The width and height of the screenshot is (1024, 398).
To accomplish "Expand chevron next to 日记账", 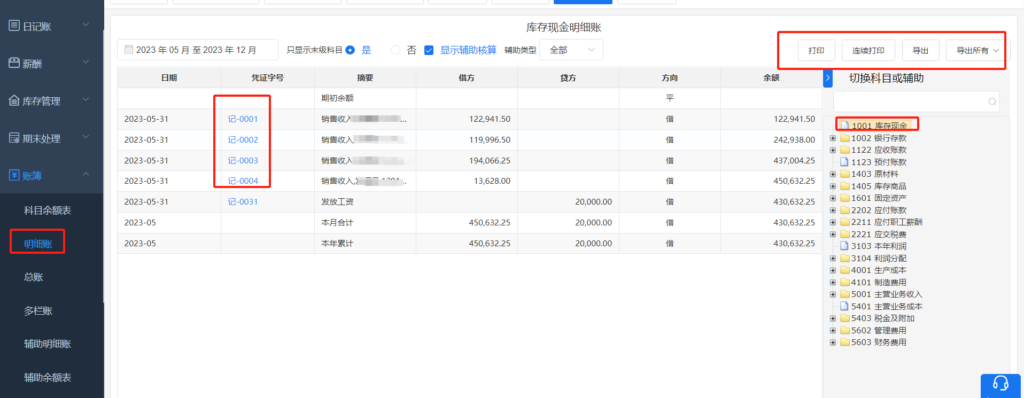I will click(x=86, y=26).
